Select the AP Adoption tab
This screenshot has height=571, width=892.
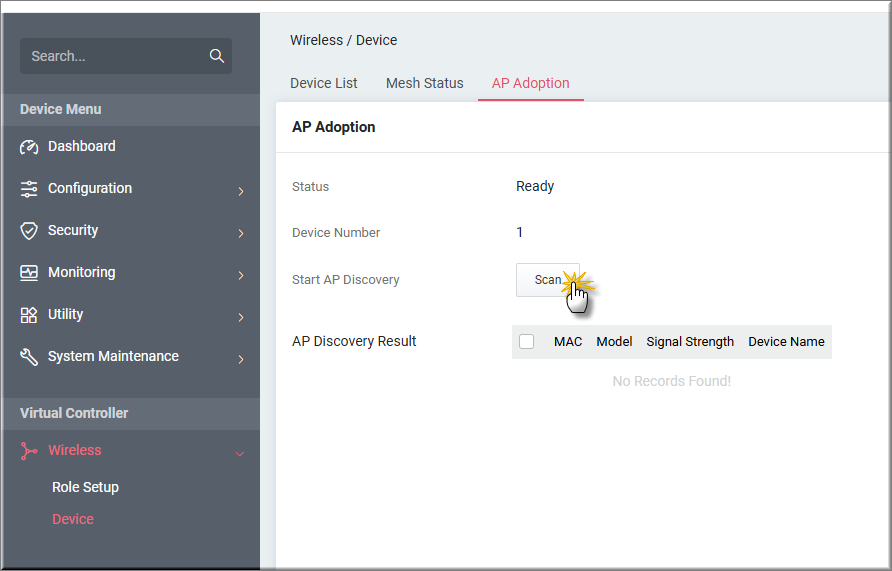pos(530,83)
